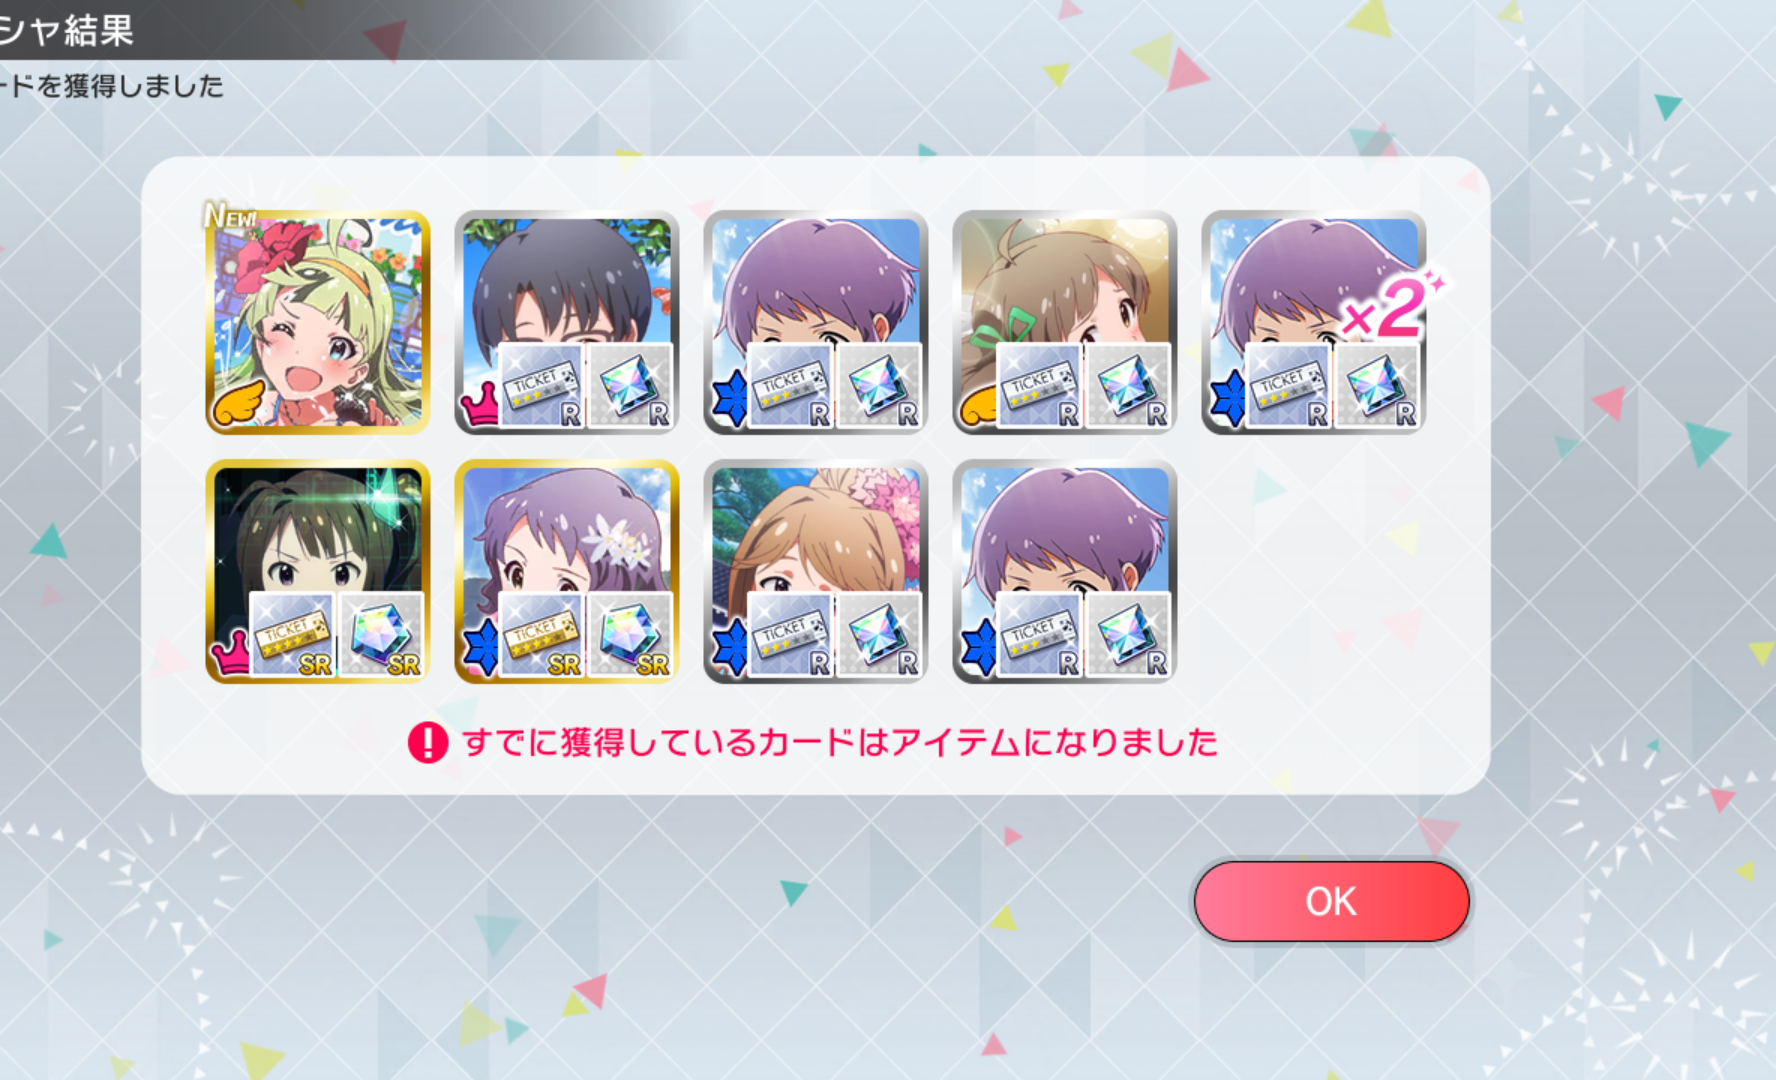Open the purple-haired SR card with white flower
The height and width of the screenshot is (1080, 1776).
[x=567, y=571]
